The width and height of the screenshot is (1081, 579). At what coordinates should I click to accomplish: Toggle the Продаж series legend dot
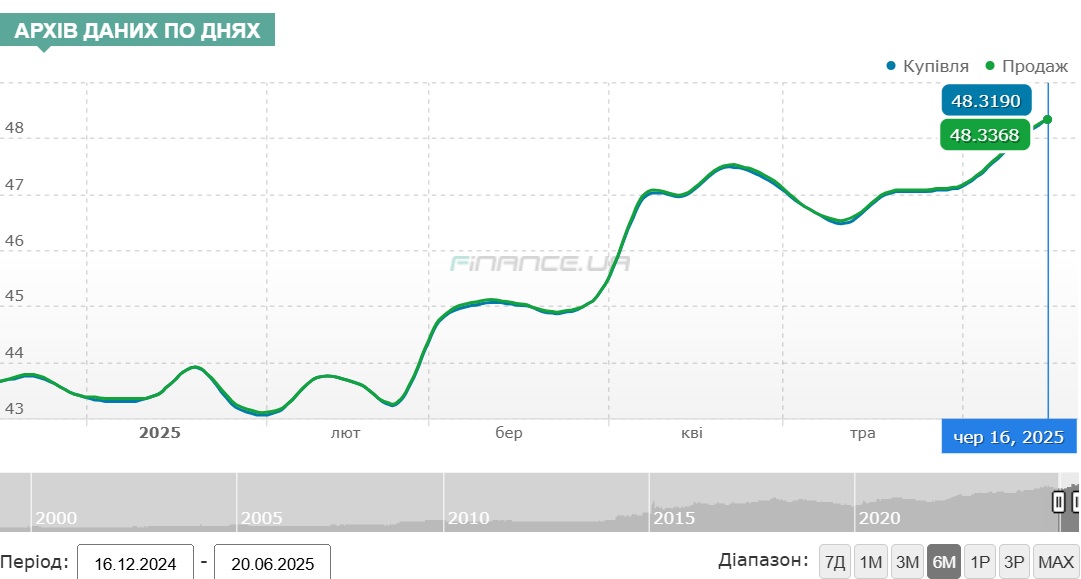990,66
